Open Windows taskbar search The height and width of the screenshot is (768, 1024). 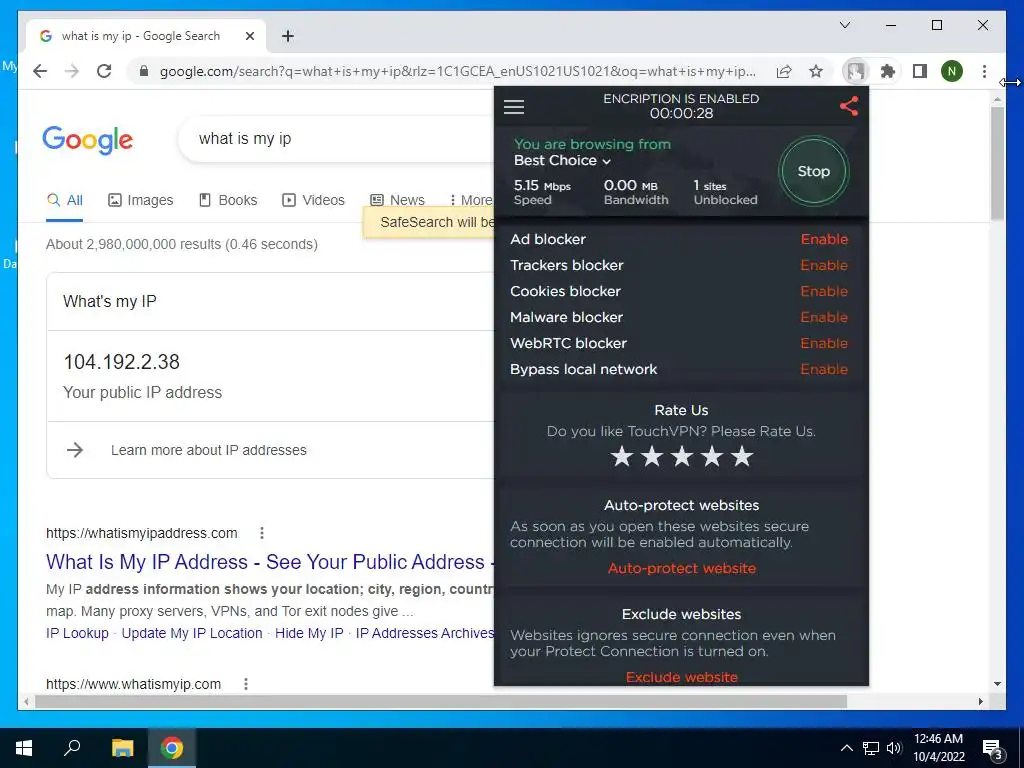[x=72, y=748]
